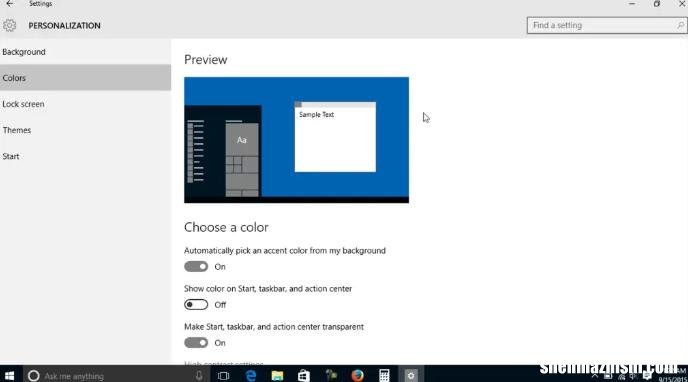
Task: Click the color preview thumbnail image
Action: pyautogui.click(x=297, y=140)
